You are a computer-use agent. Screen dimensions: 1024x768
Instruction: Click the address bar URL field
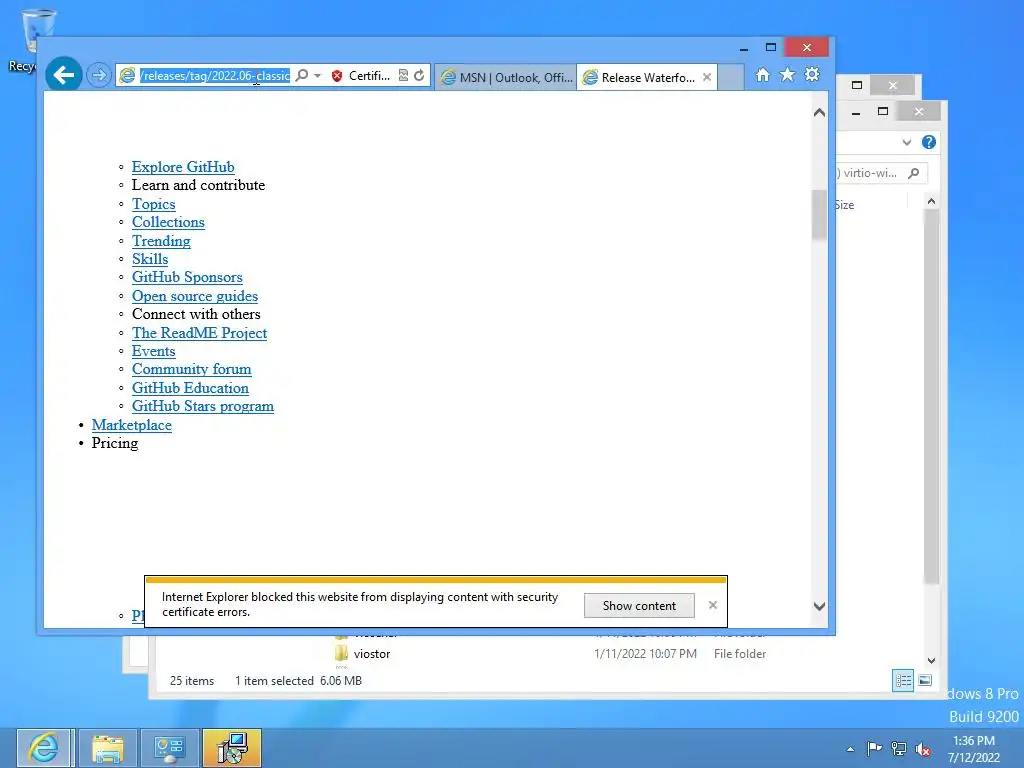(214, 76)
